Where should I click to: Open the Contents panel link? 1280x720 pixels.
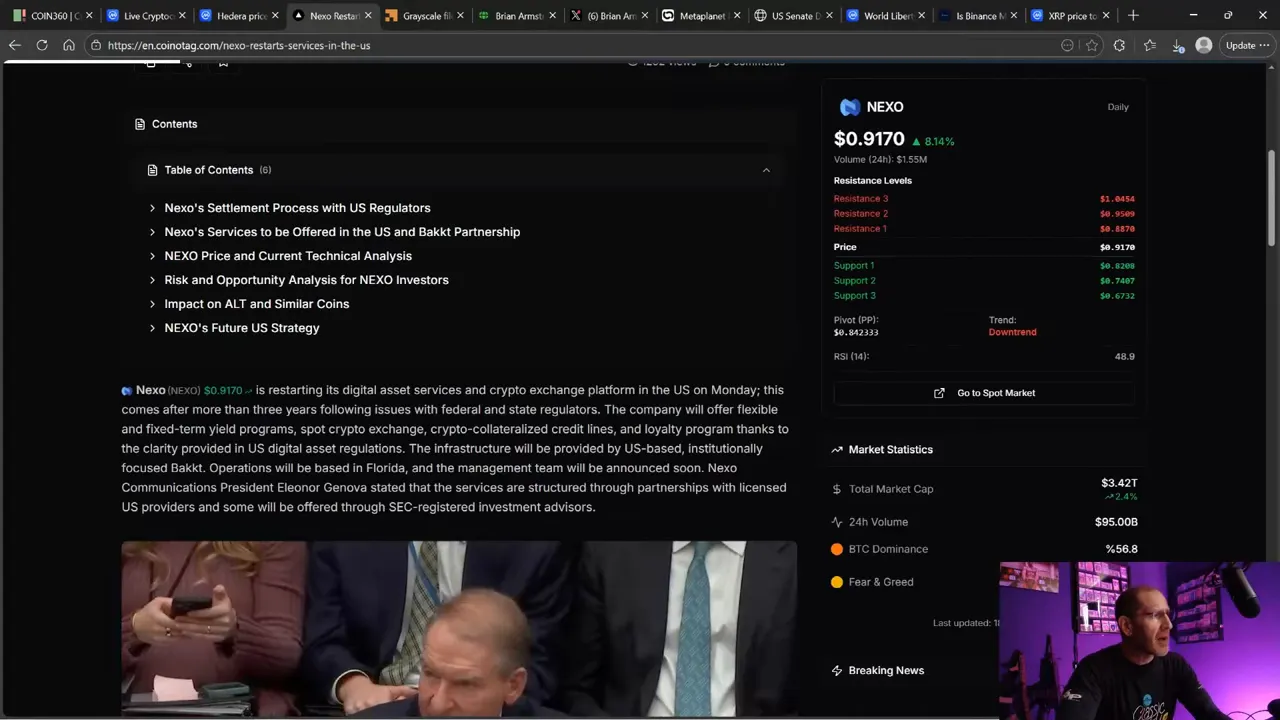click(174, 123)
